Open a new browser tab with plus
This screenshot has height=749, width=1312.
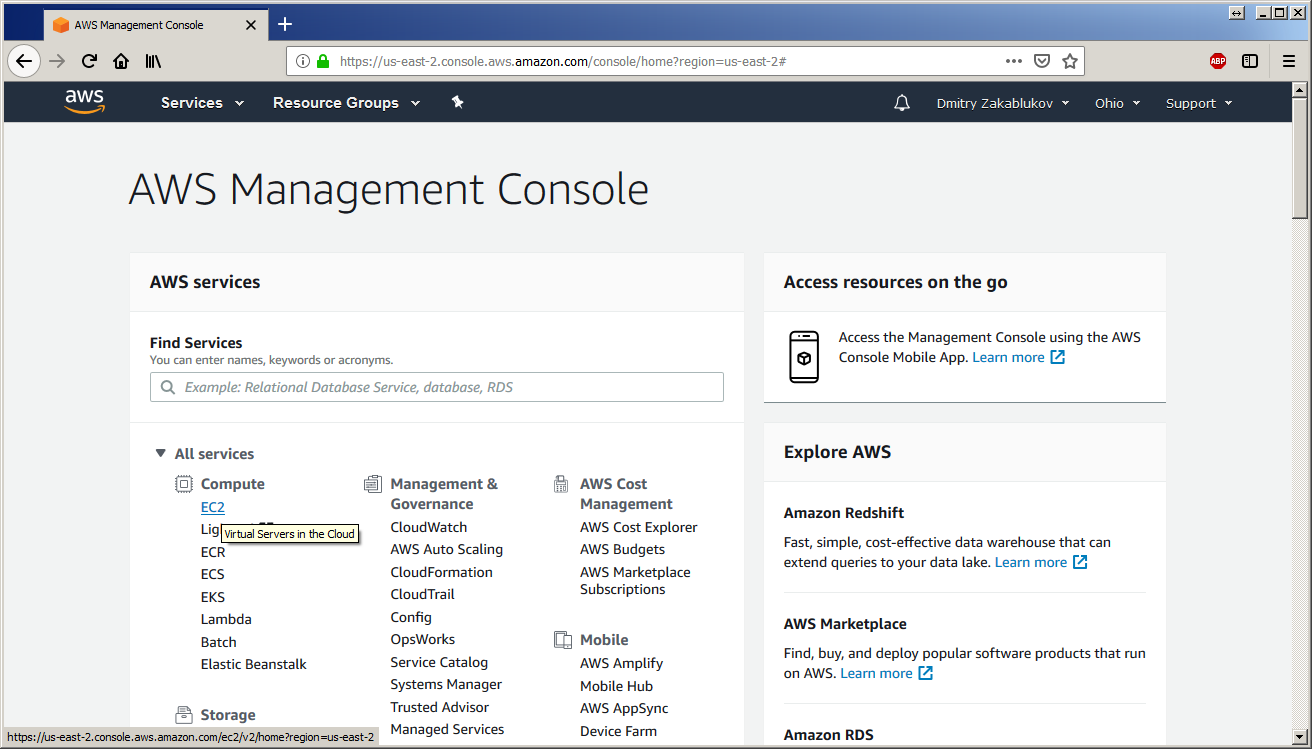click(285, 24)
